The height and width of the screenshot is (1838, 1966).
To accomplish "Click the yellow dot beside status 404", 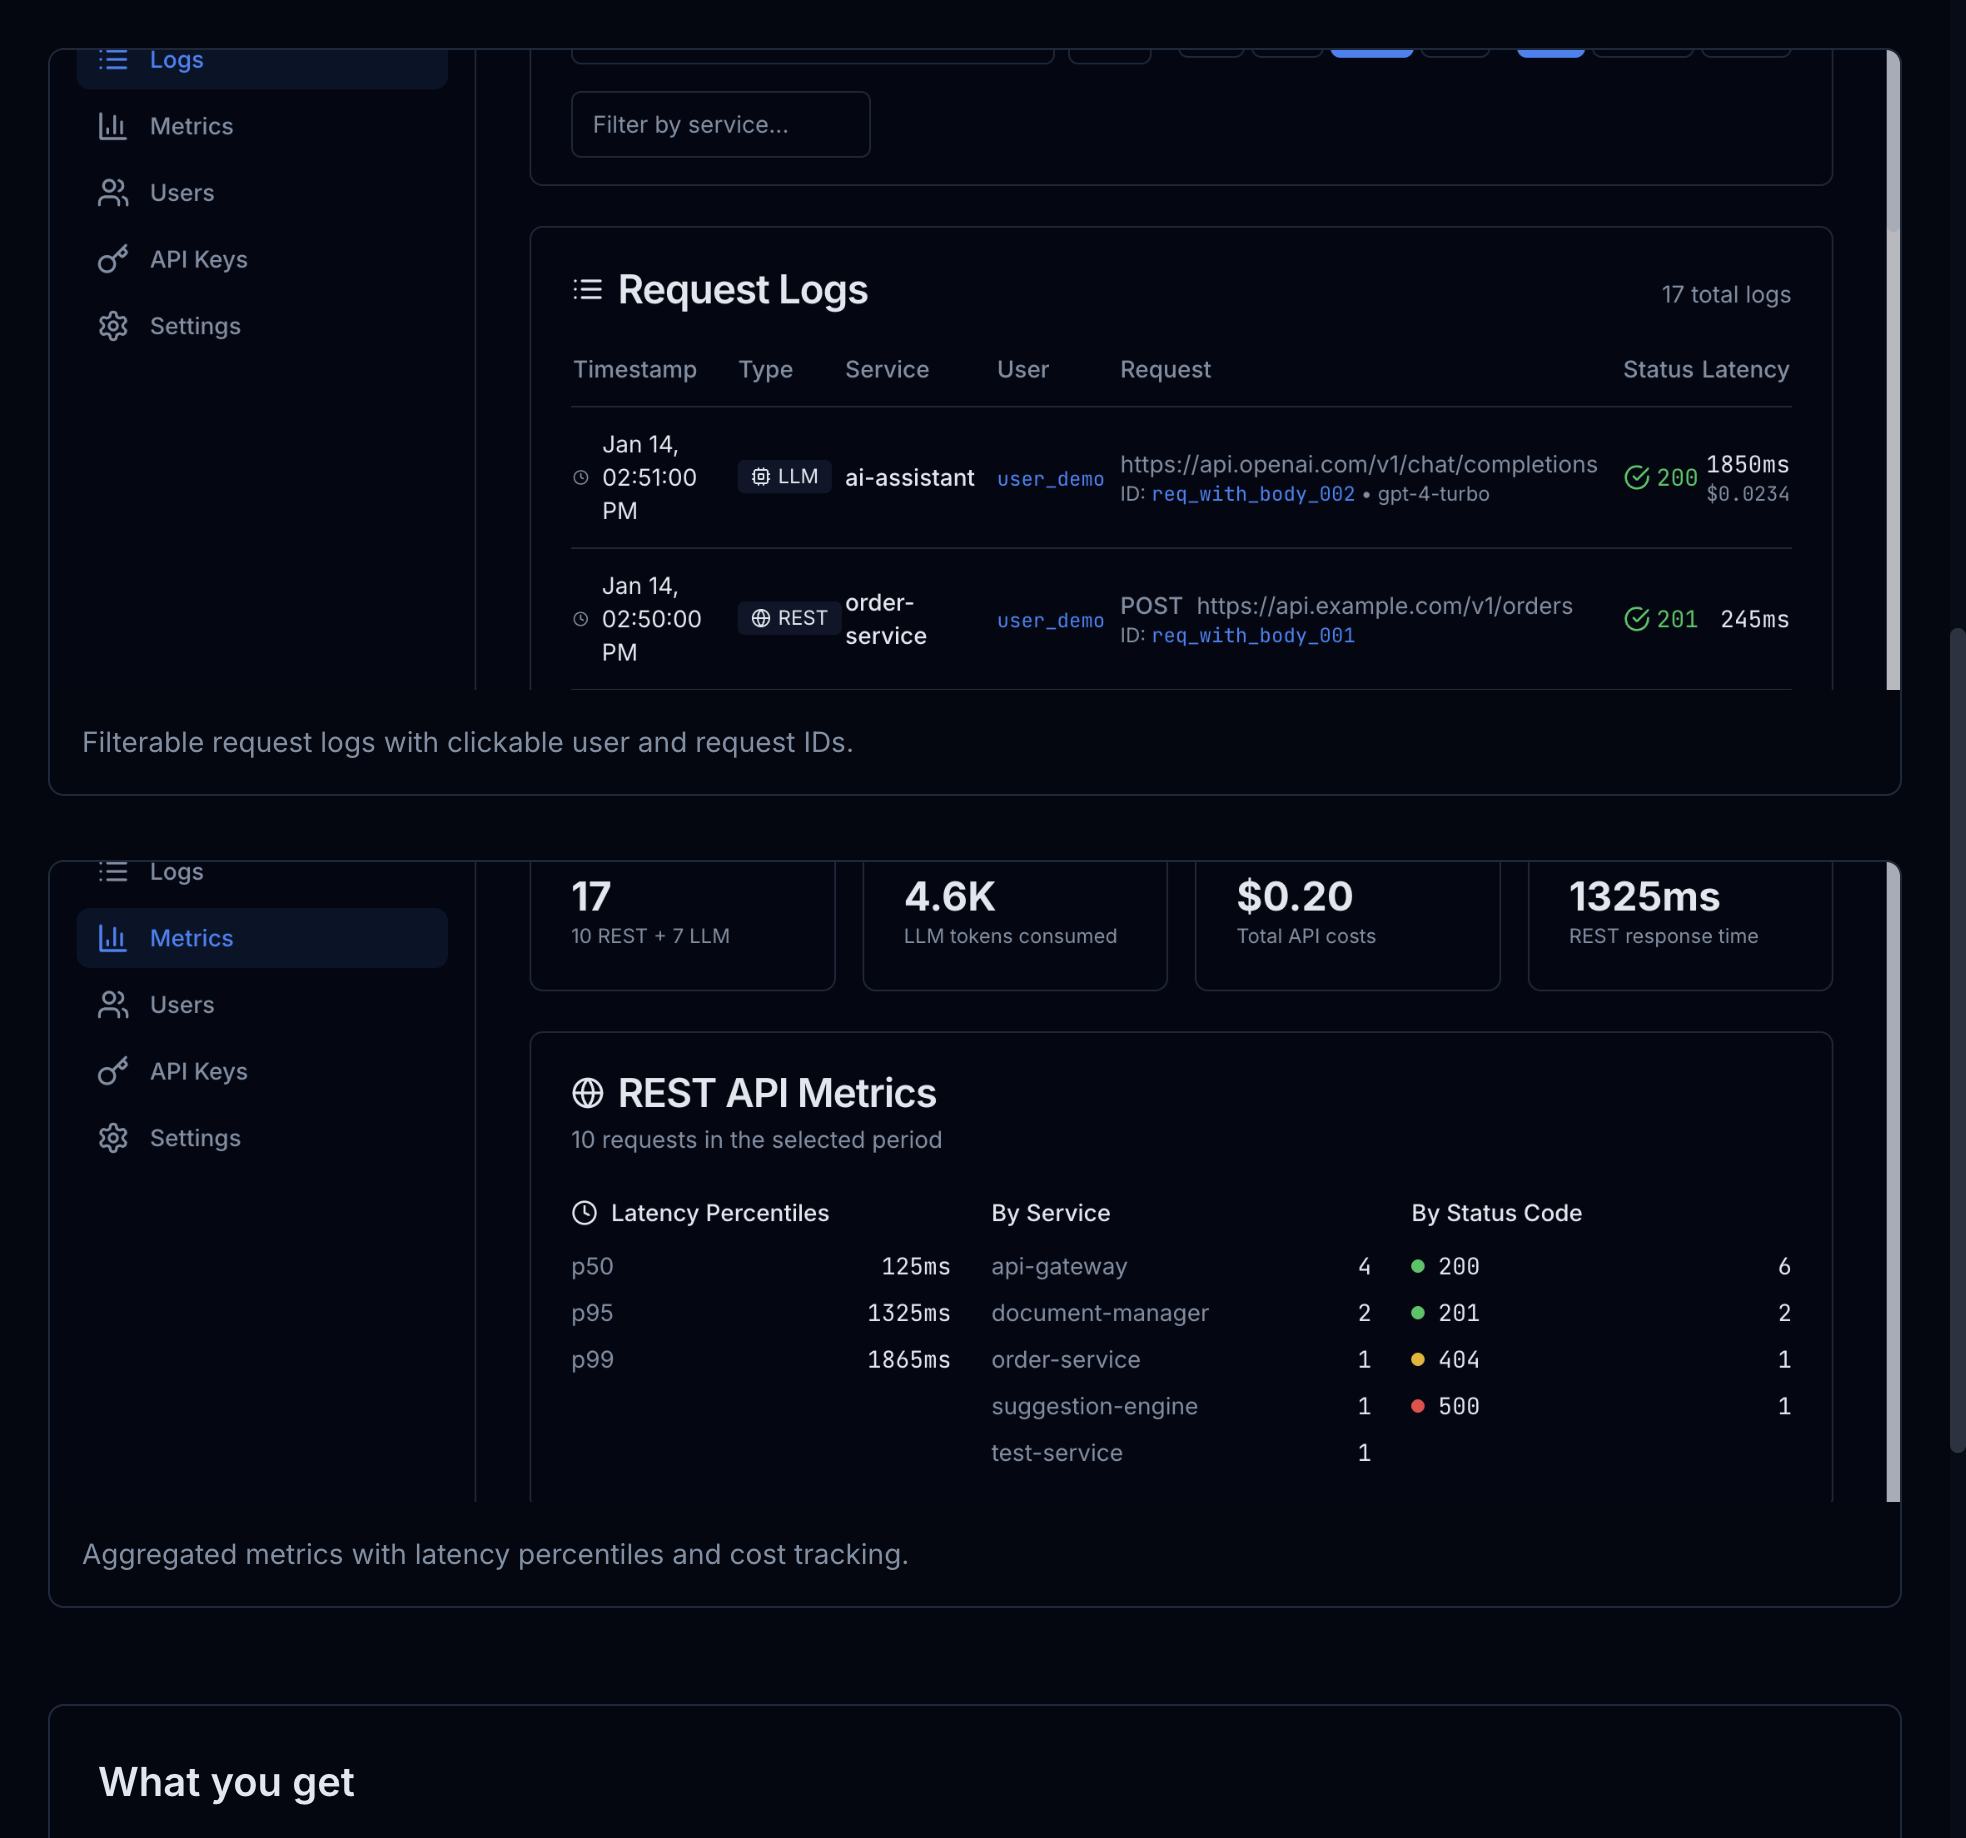I will pyautogui.click(x=1417, y=1360).
